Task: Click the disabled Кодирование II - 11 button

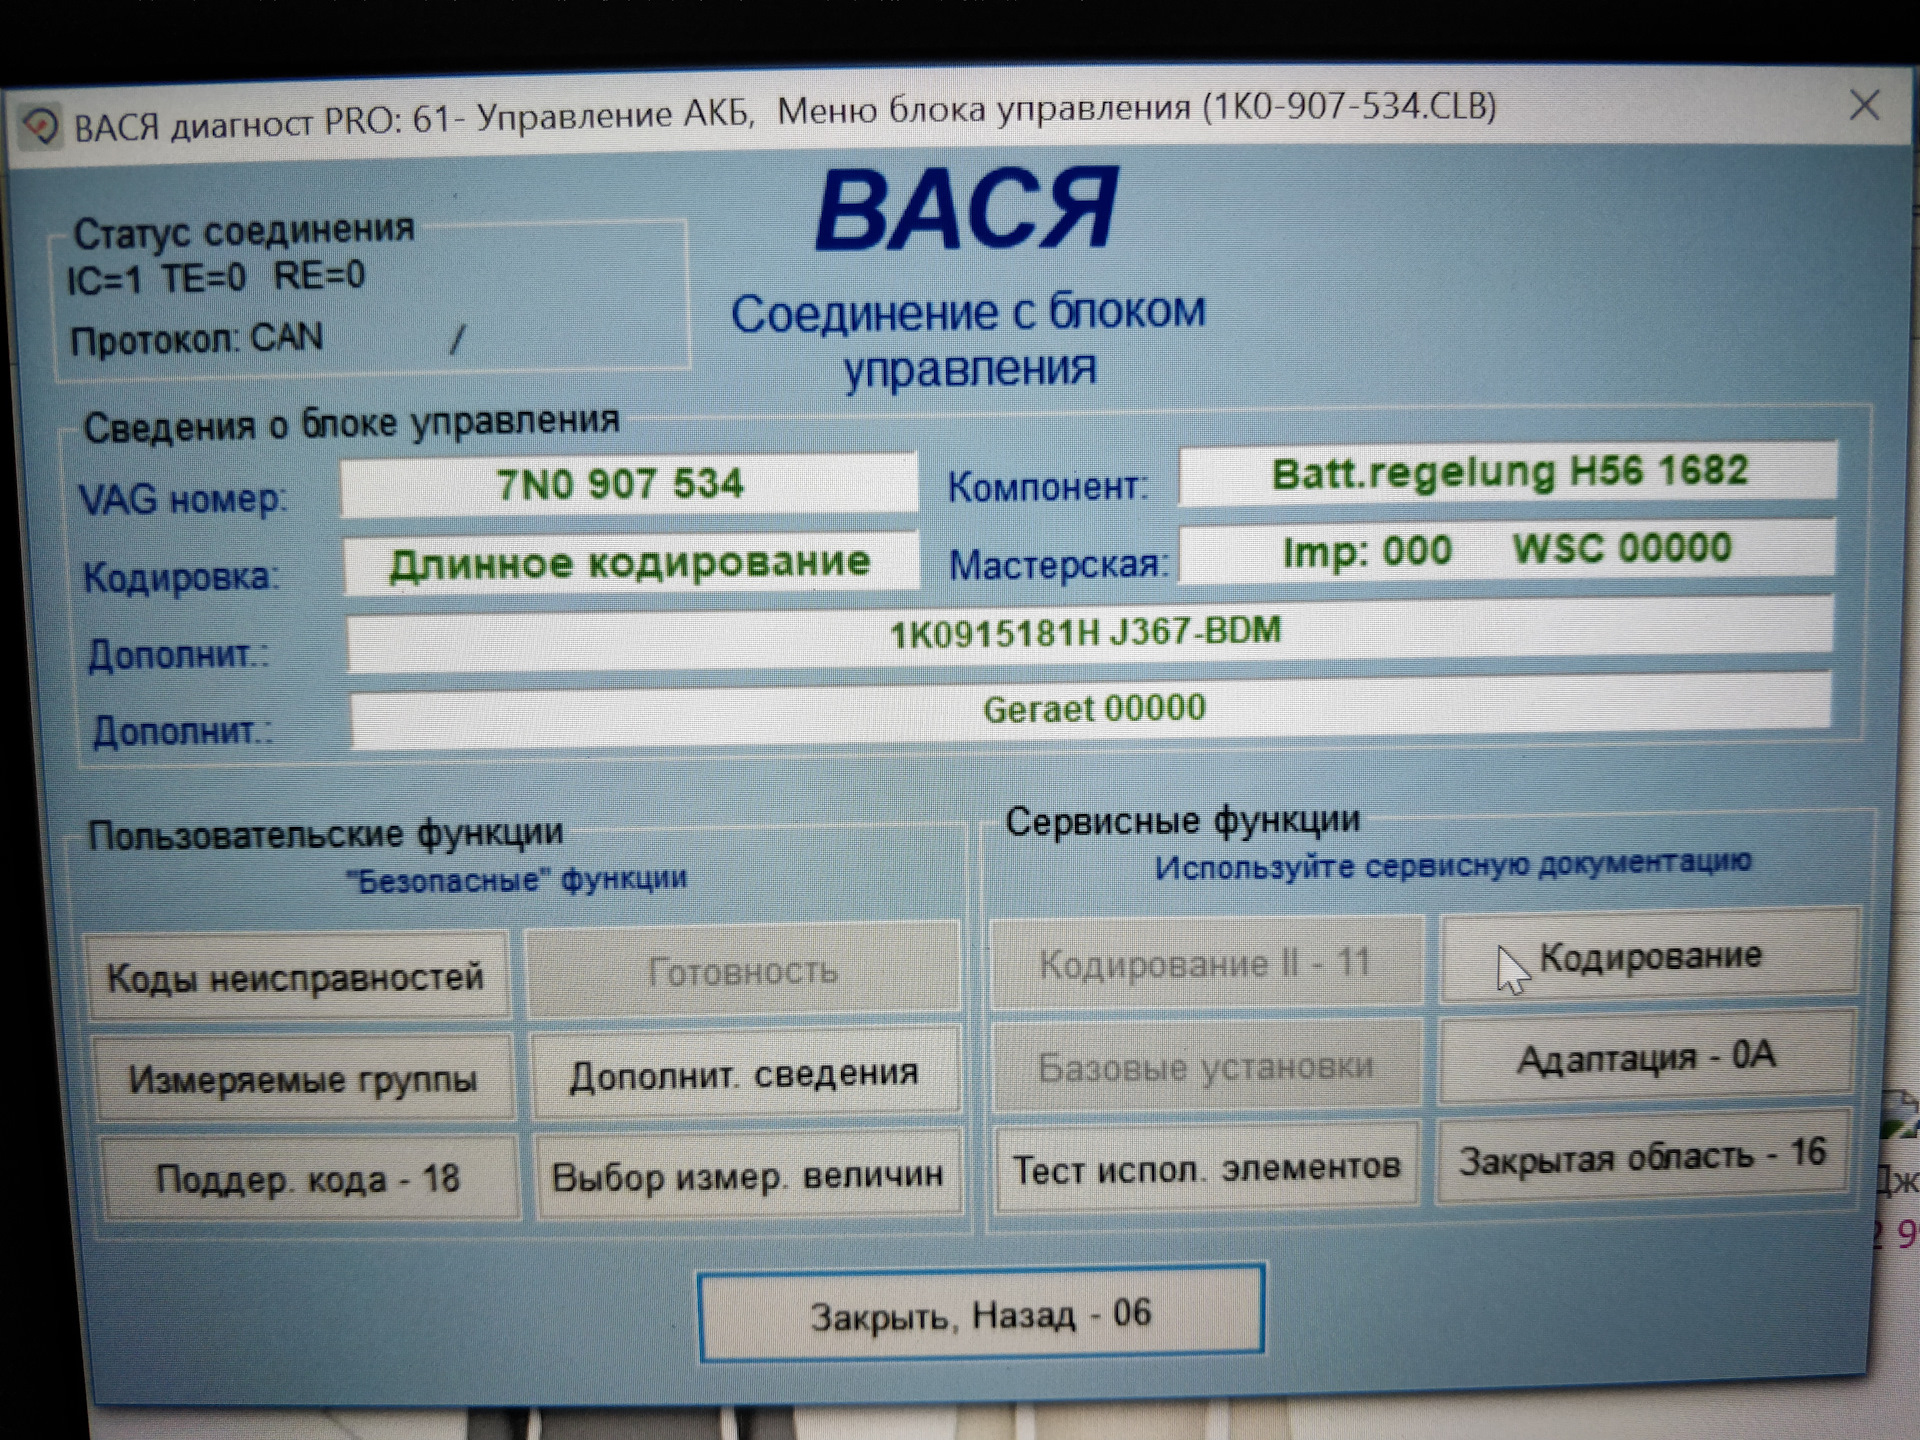Action: pyautogui.click(x=1205, y=963)
